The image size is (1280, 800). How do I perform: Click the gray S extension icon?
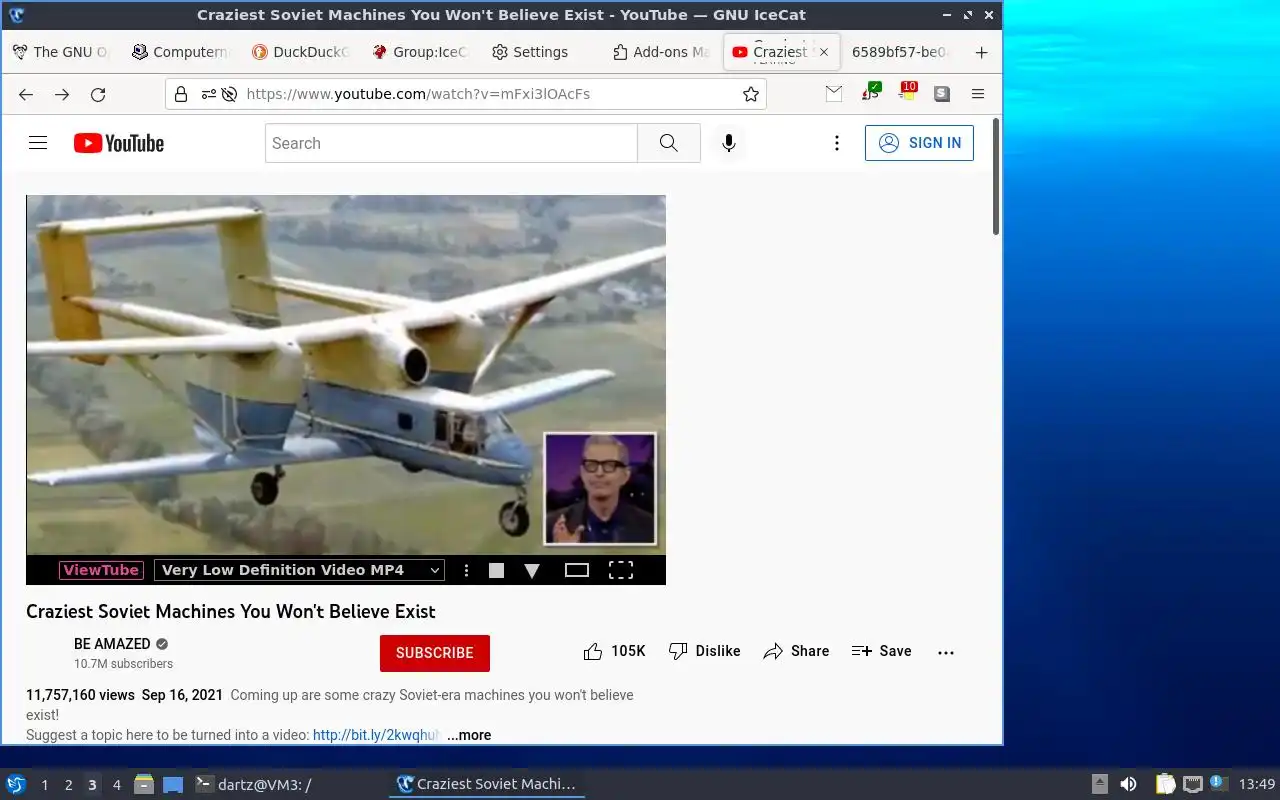942,93
